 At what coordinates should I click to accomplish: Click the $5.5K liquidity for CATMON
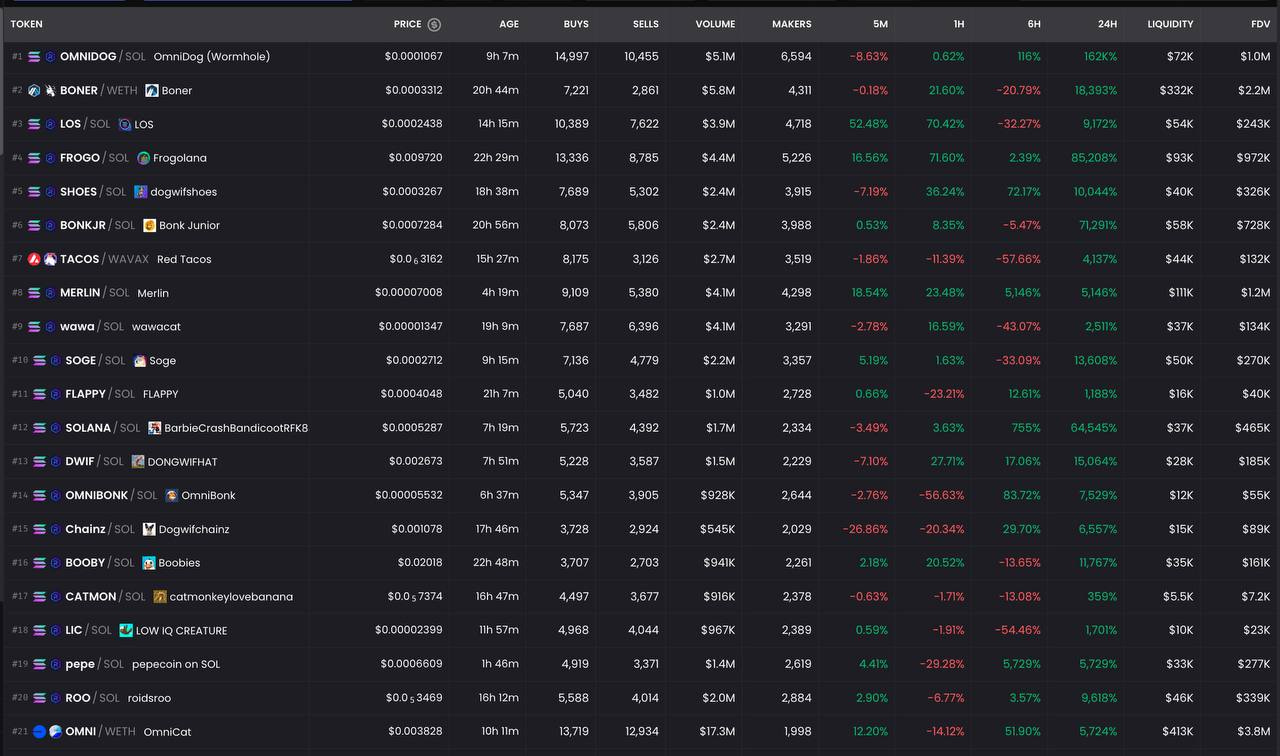click(1178, 597)
